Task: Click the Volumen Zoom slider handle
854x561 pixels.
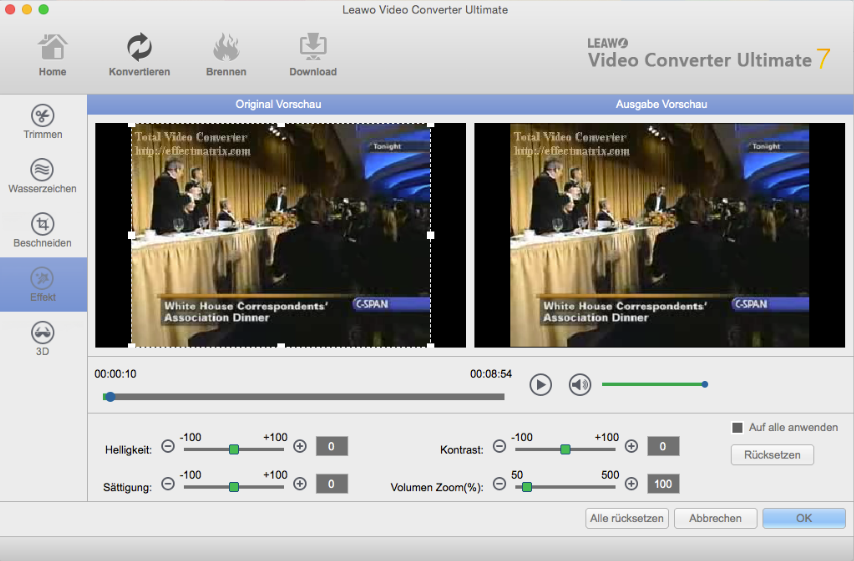Action: point(527,487)
